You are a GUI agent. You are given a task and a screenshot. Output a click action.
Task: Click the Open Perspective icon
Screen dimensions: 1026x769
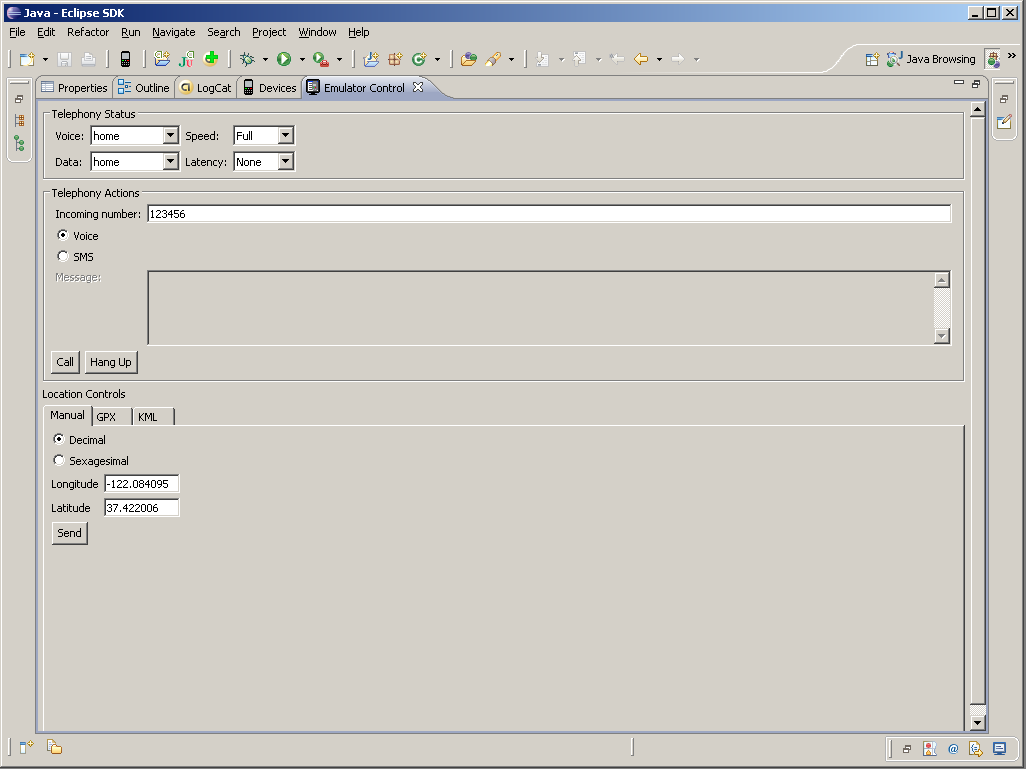coord(872,60)
